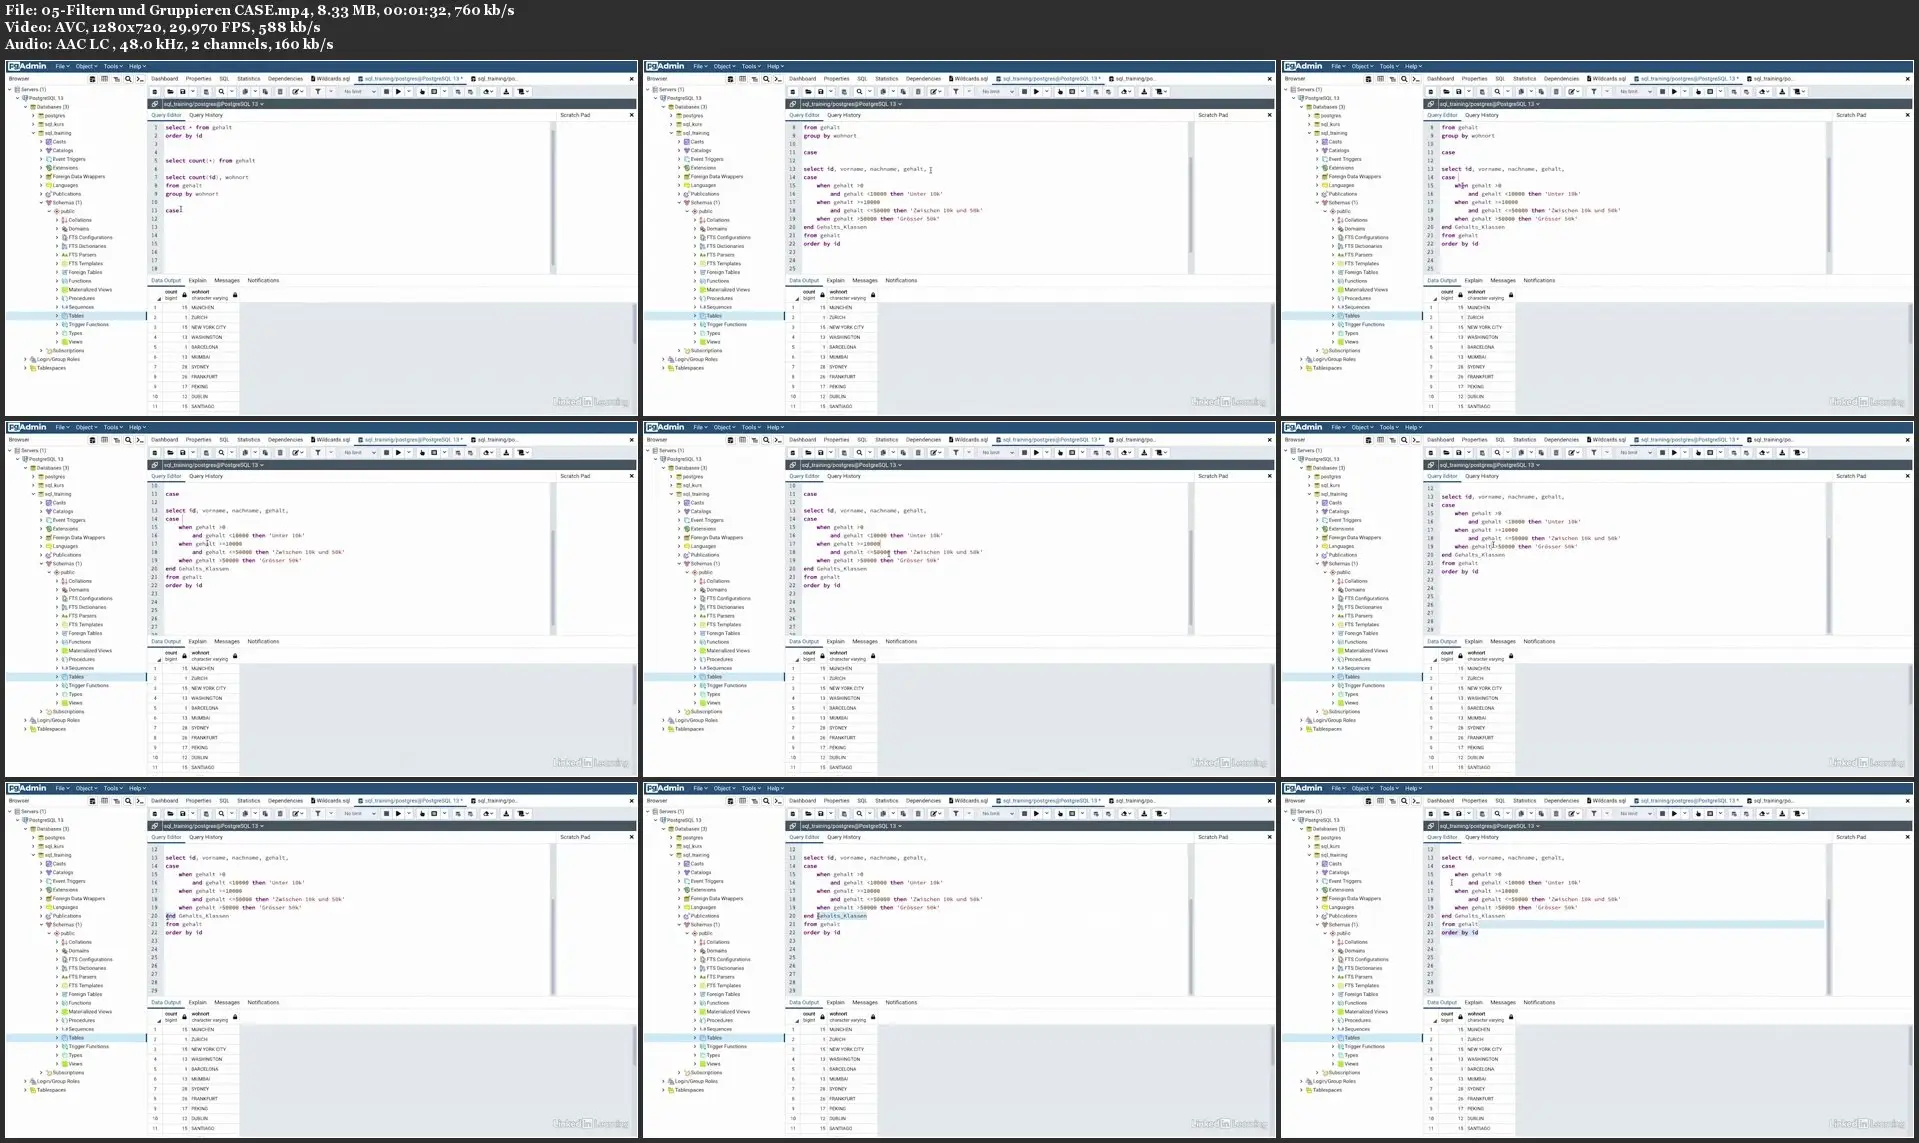Open the Object menu in top-middle frame
The height and width of the screenshot is (1143, 1919).
tap(724, 66)
